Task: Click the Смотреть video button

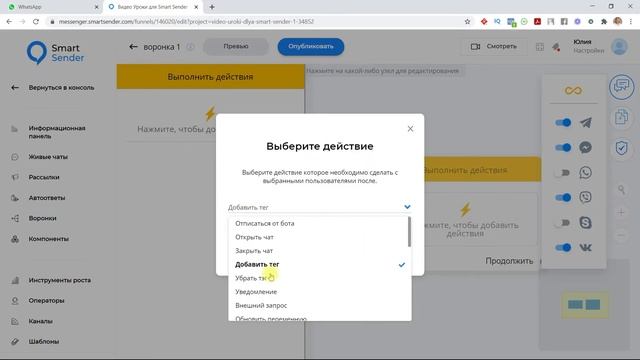Action: (x=493, y=47)
